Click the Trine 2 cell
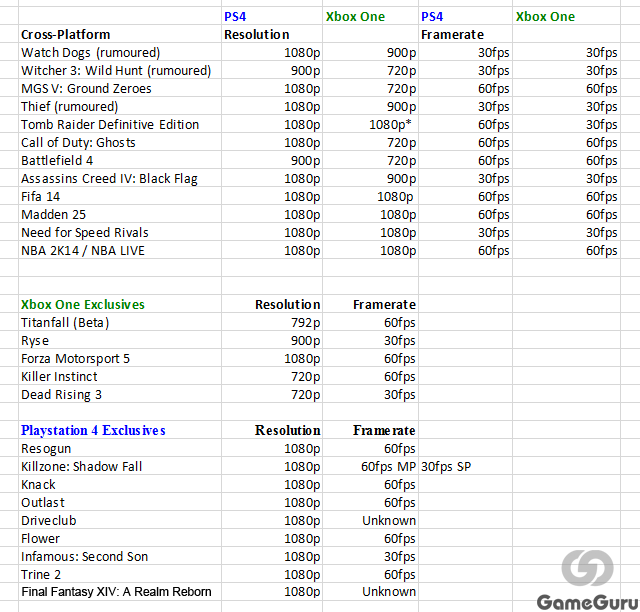Viewport: 640px width, 612px height. [120, 574]
